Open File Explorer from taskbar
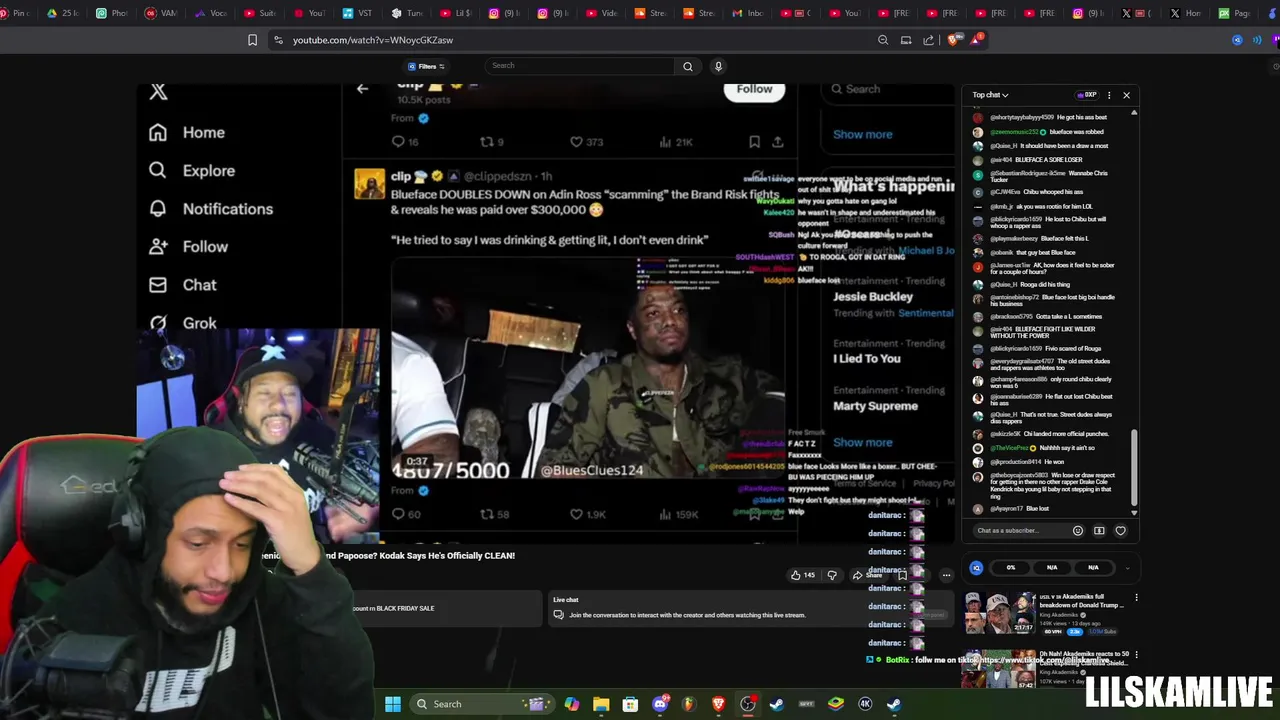1280x720 pixels. pos(601,704)
